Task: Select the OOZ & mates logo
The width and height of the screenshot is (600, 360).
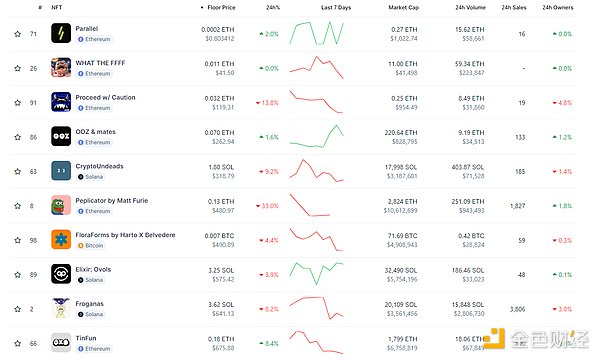Action: 61,136
